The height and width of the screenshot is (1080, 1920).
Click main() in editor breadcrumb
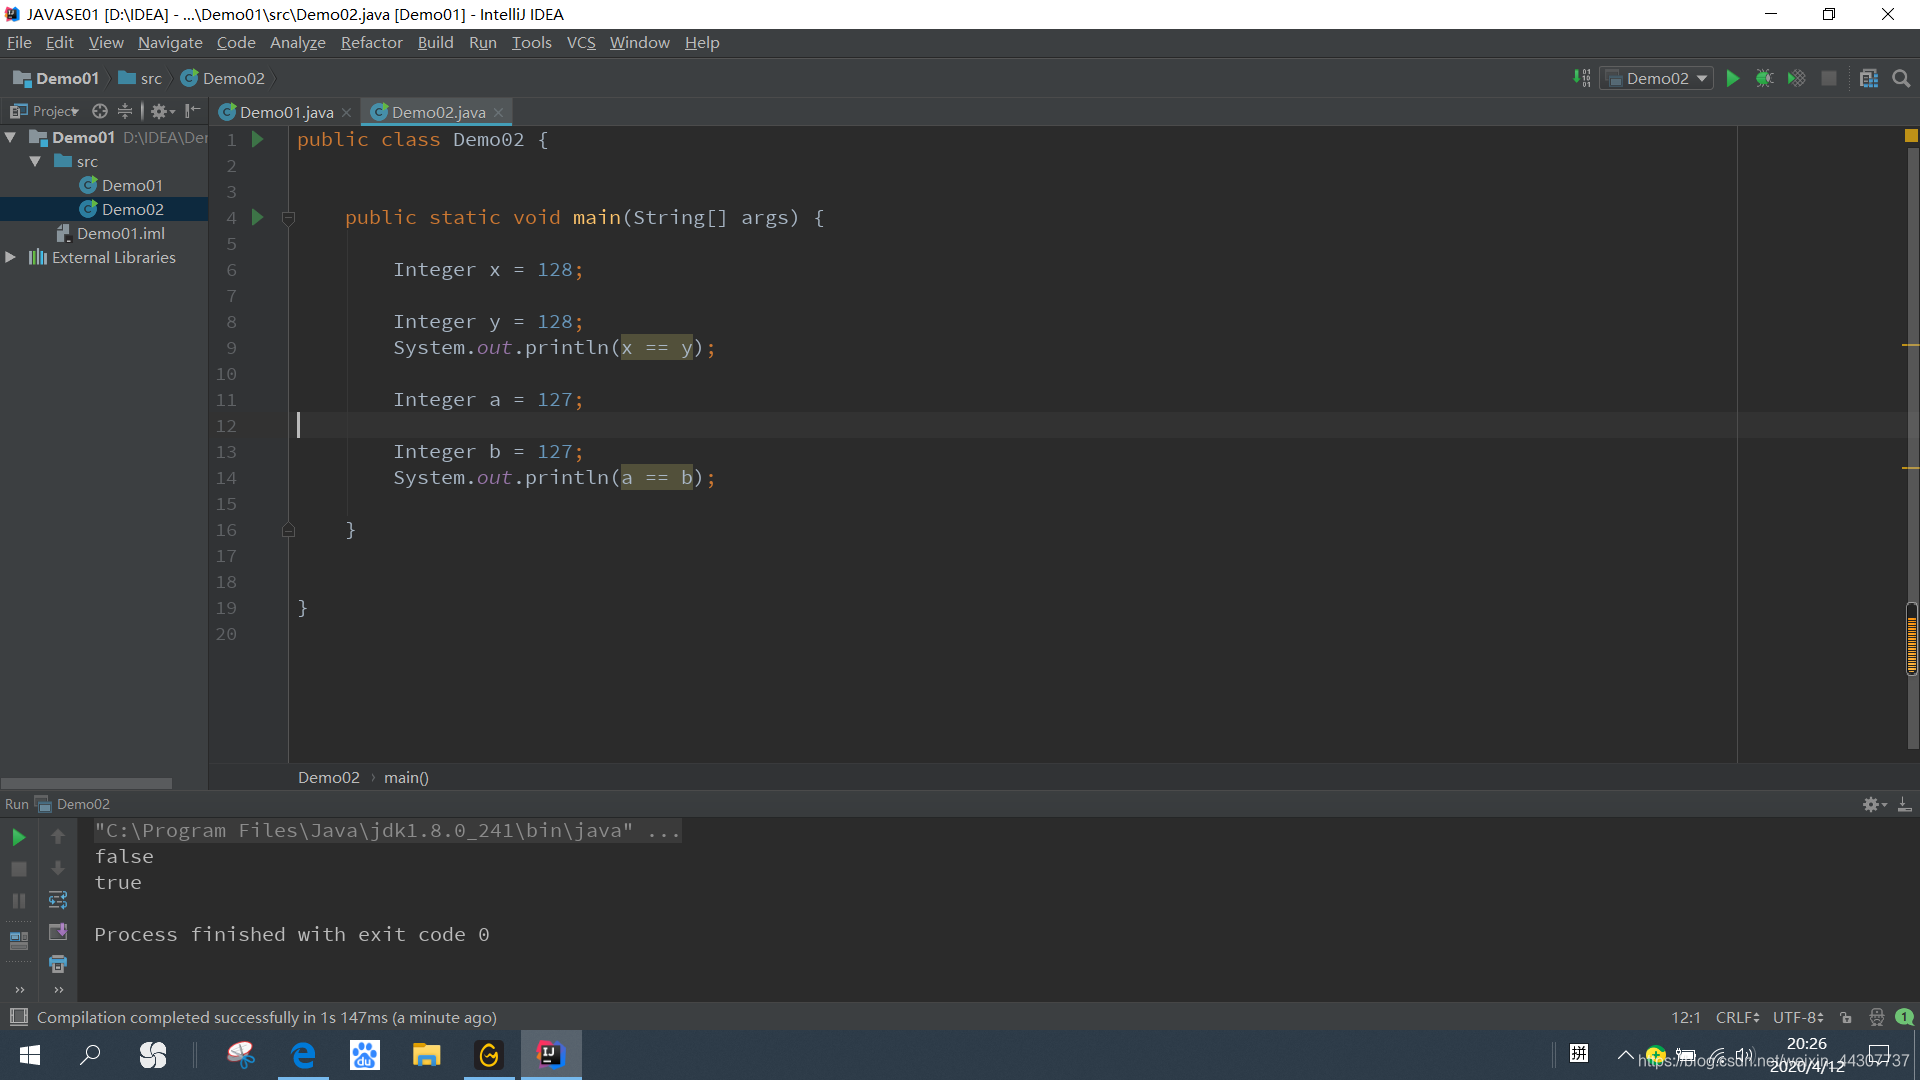406,777
